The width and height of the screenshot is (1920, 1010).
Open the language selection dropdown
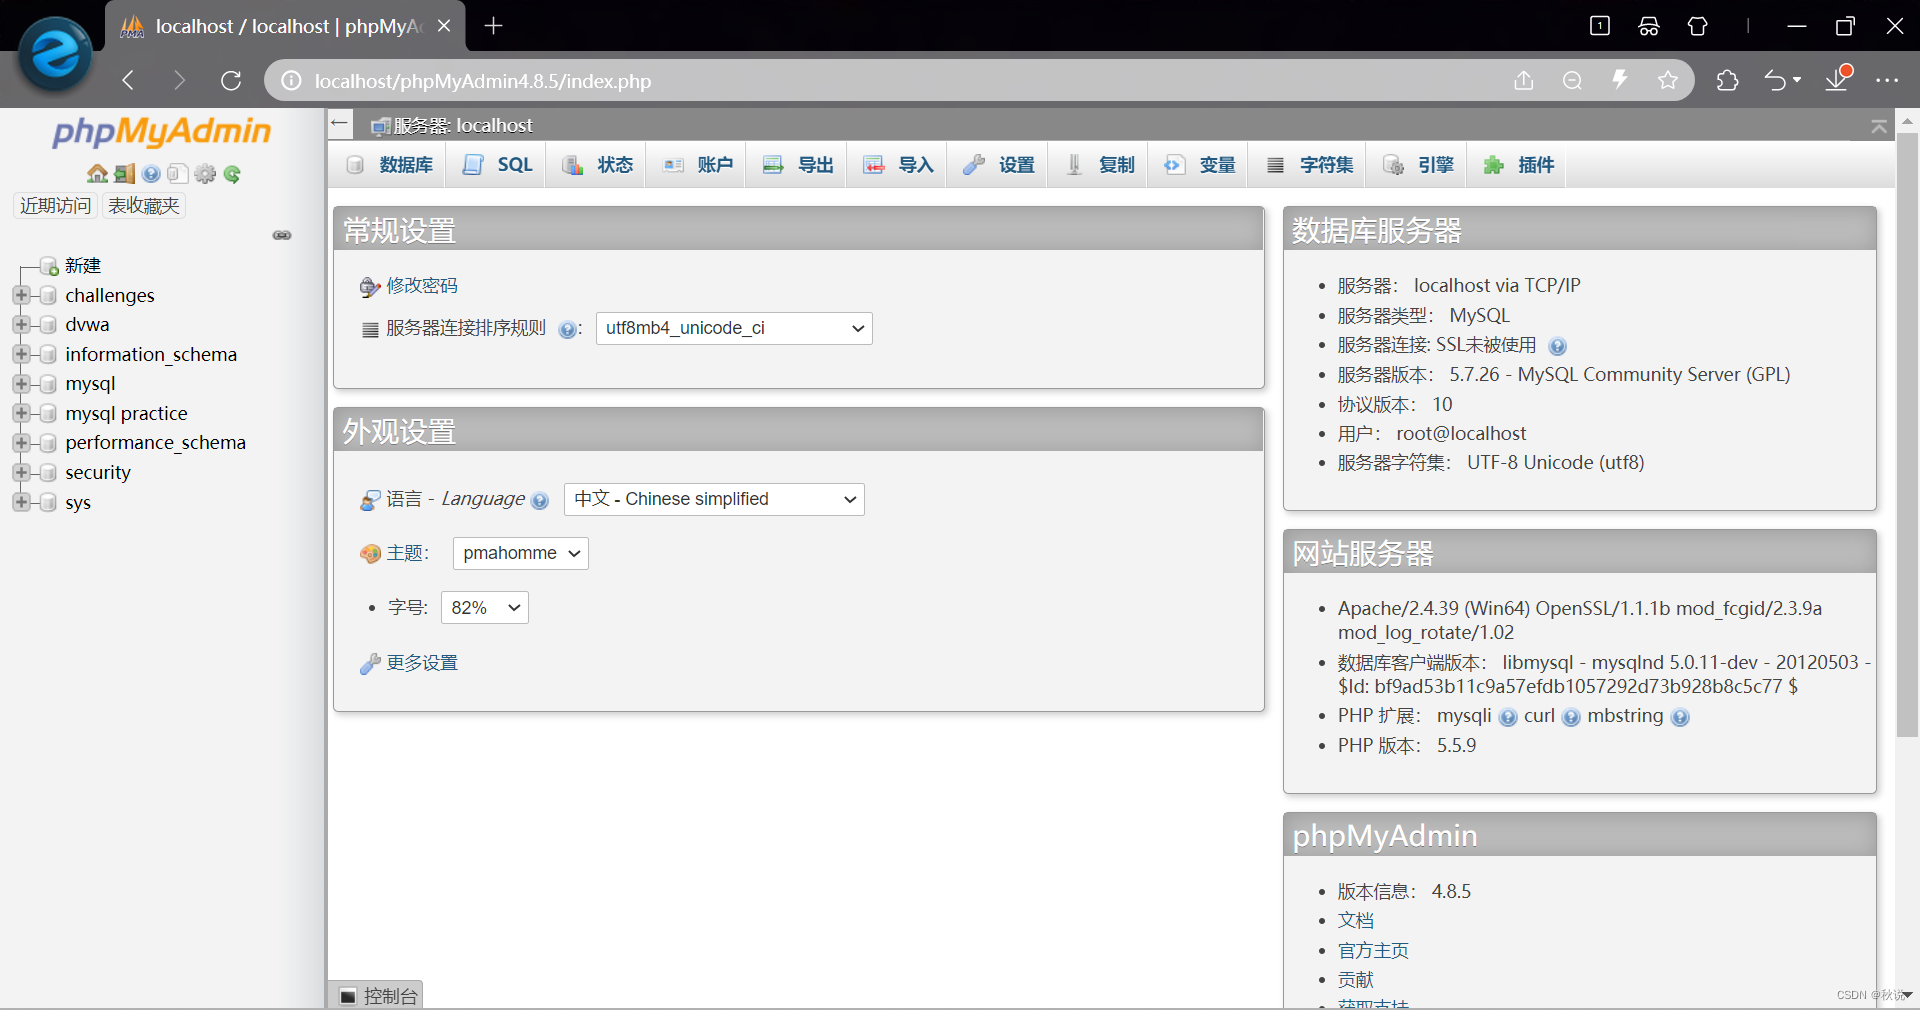(x=714, y=499)
